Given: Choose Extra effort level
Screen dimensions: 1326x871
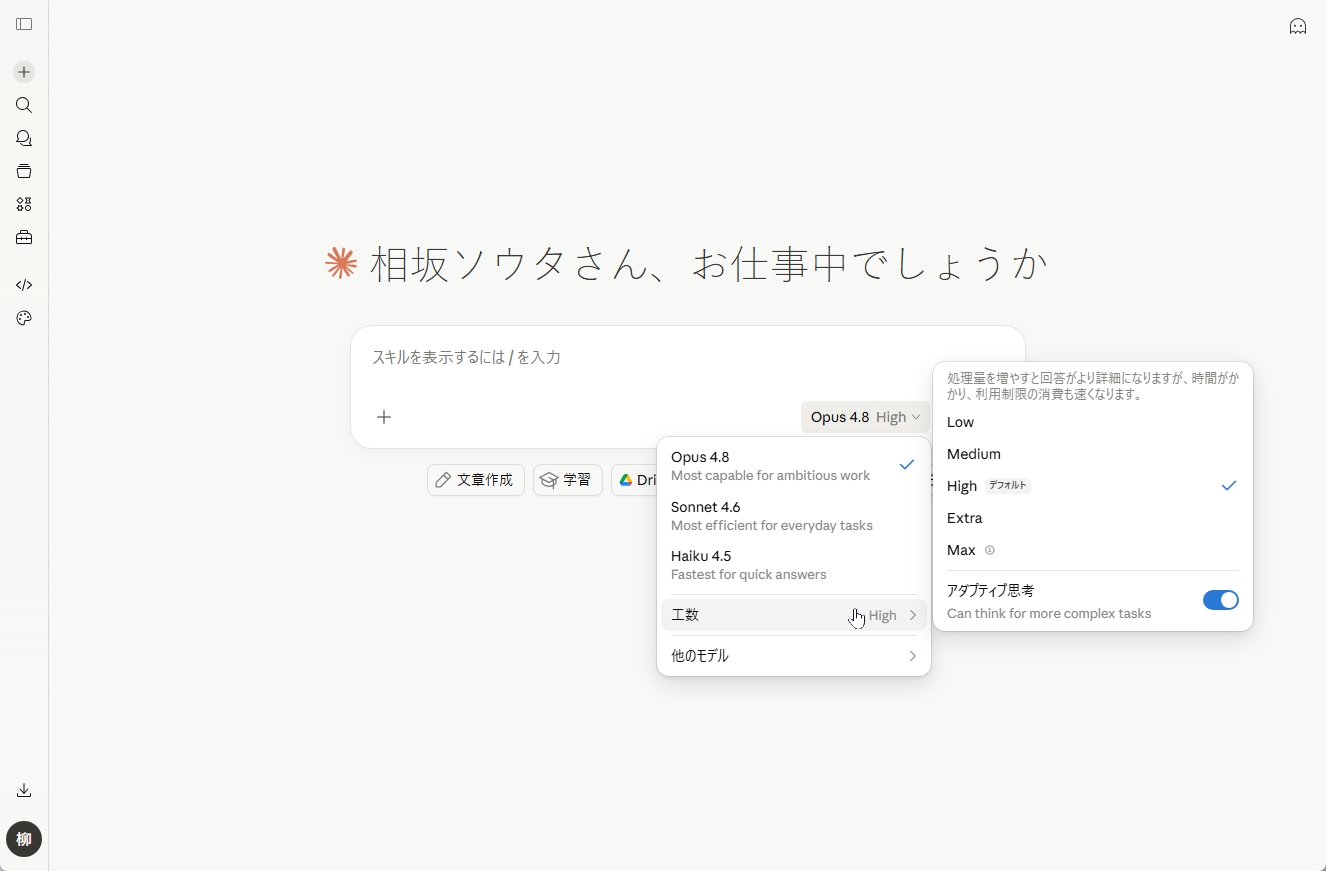Looking at the screenshot, I should click(x=1092, y=518).
